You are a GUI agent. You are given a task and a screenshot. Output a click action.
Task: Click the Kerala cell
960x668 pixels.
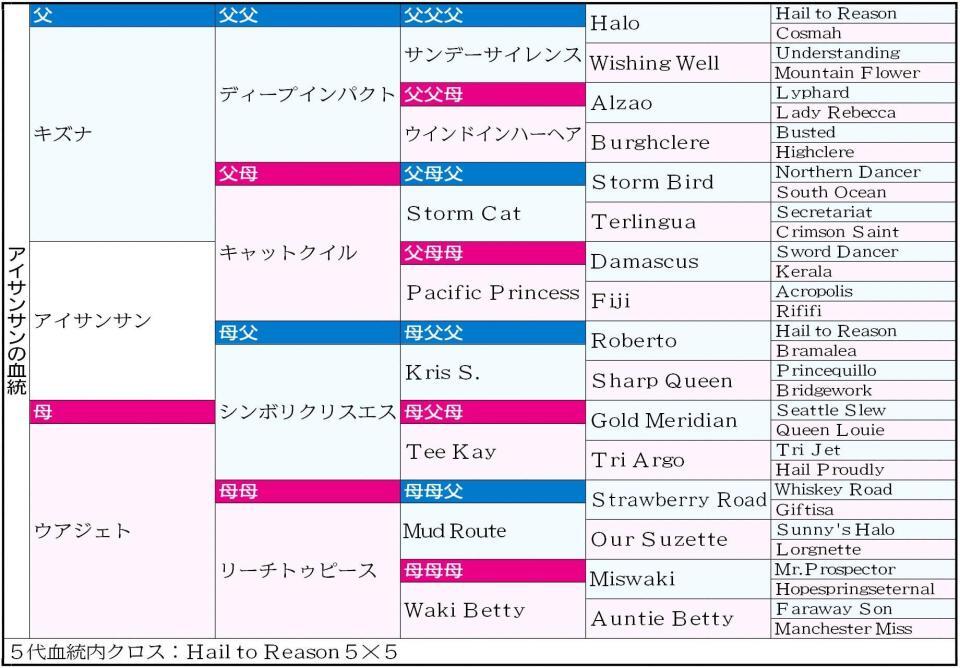tap(863, 271)
